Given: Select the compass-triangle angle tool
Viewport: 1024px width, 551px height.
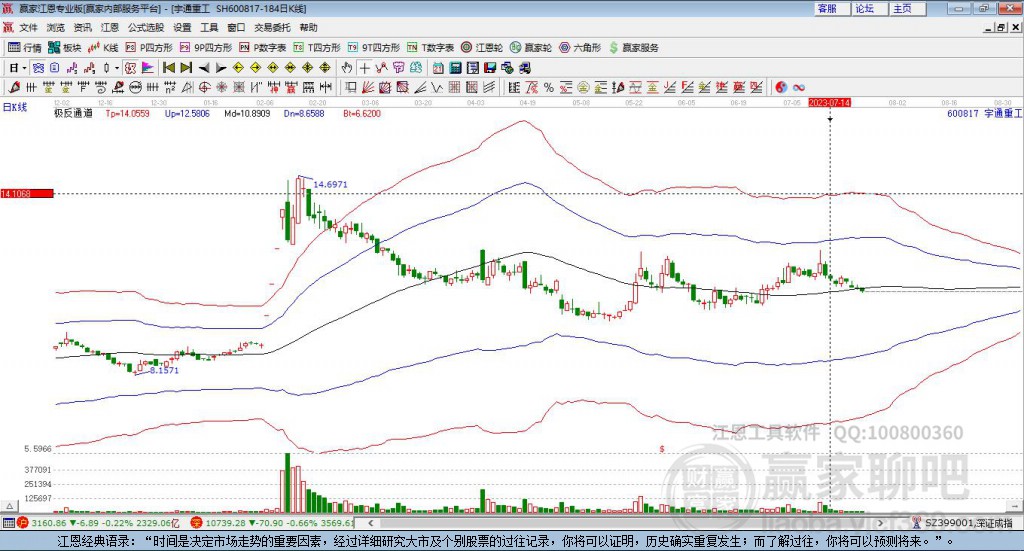Looking at the screenshot, I should click(x=187, y=87).
